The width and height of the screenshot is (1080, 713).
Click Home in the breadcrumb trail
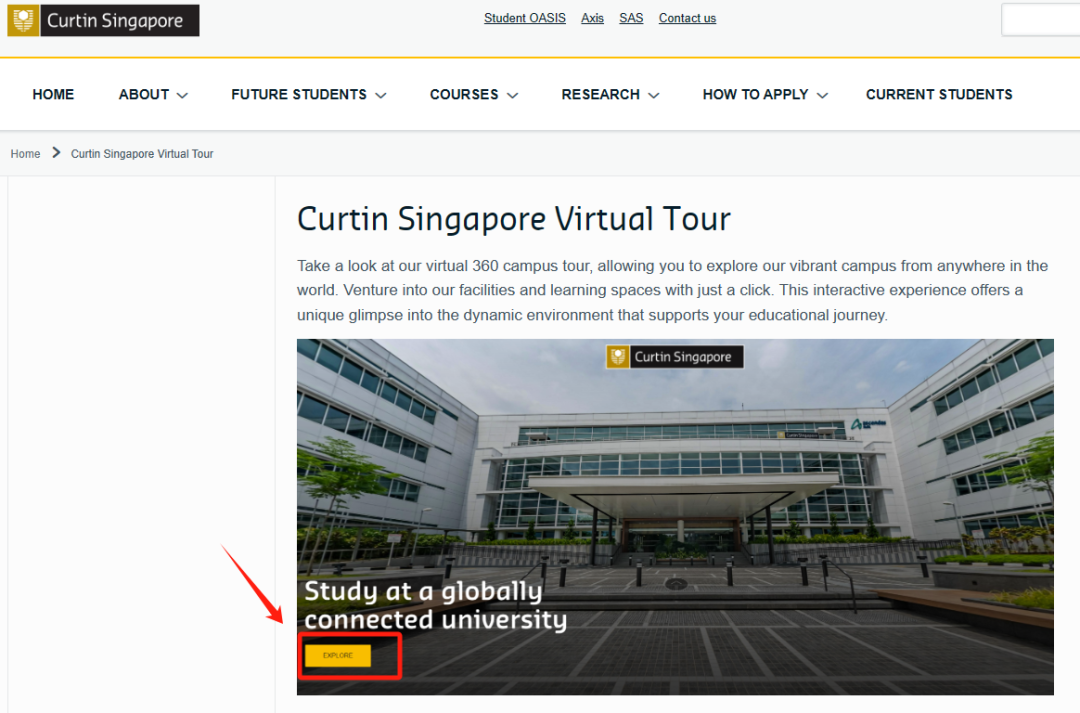[25, 154]
